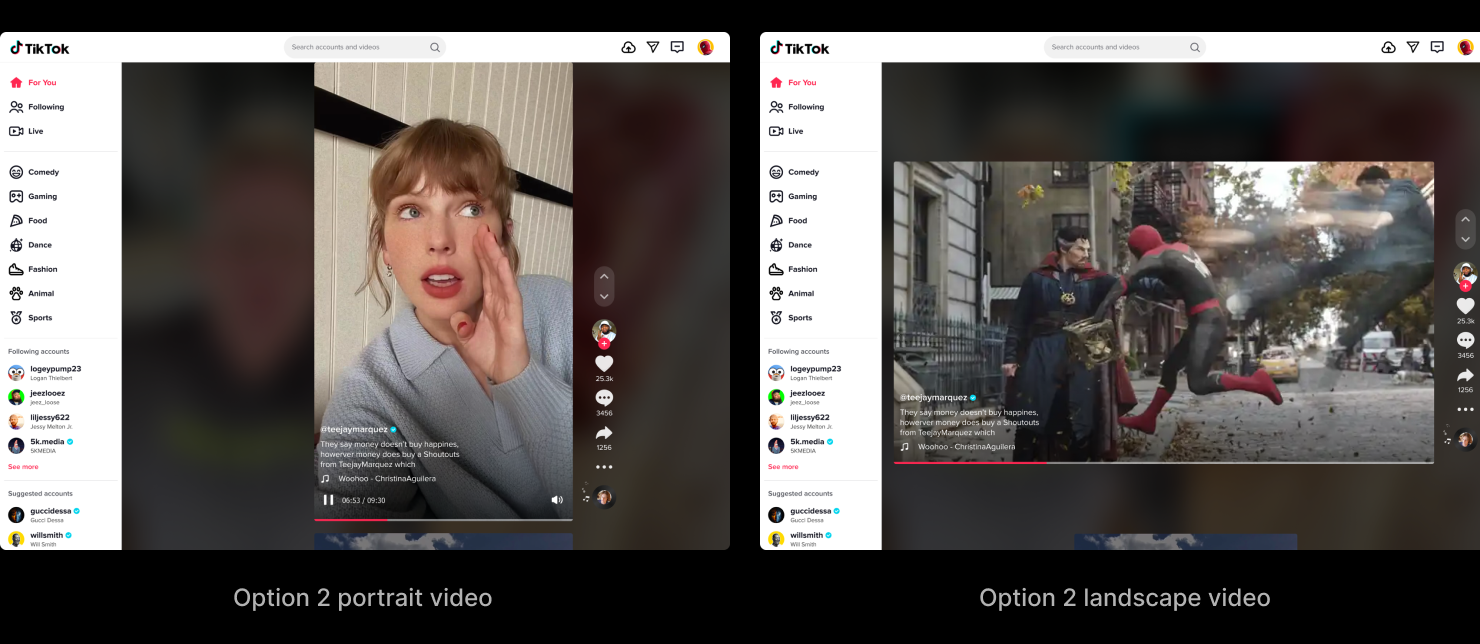The width and height of the screenshot is (1480, 644).
Task: Select Live in portrait mockup sidebar
Action: [x=26, y=131]
